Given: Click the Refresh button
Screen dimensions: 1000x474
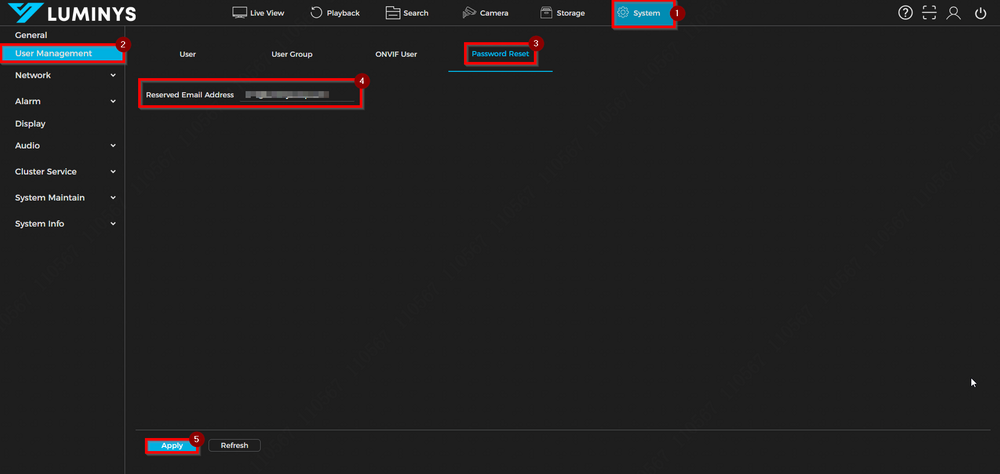Looking at the screenshot, I should click(234, 445).
